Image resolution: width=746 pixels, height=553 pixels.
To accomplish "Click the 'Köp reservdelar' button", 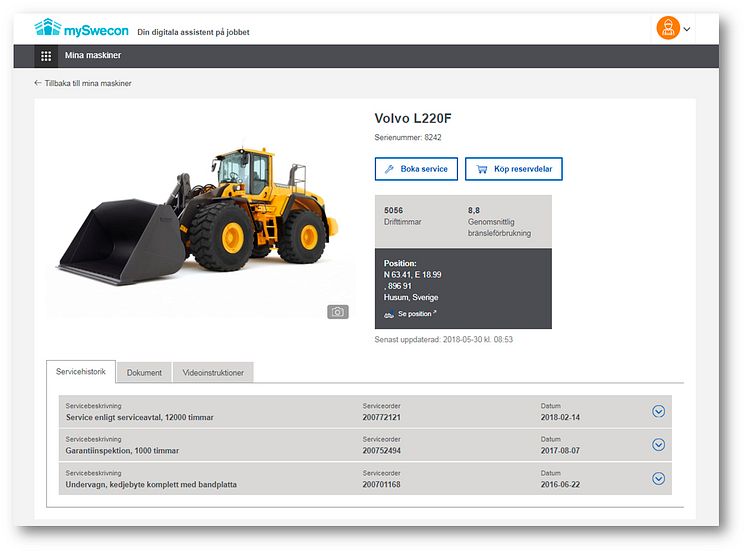I will [x=514, y=169].
